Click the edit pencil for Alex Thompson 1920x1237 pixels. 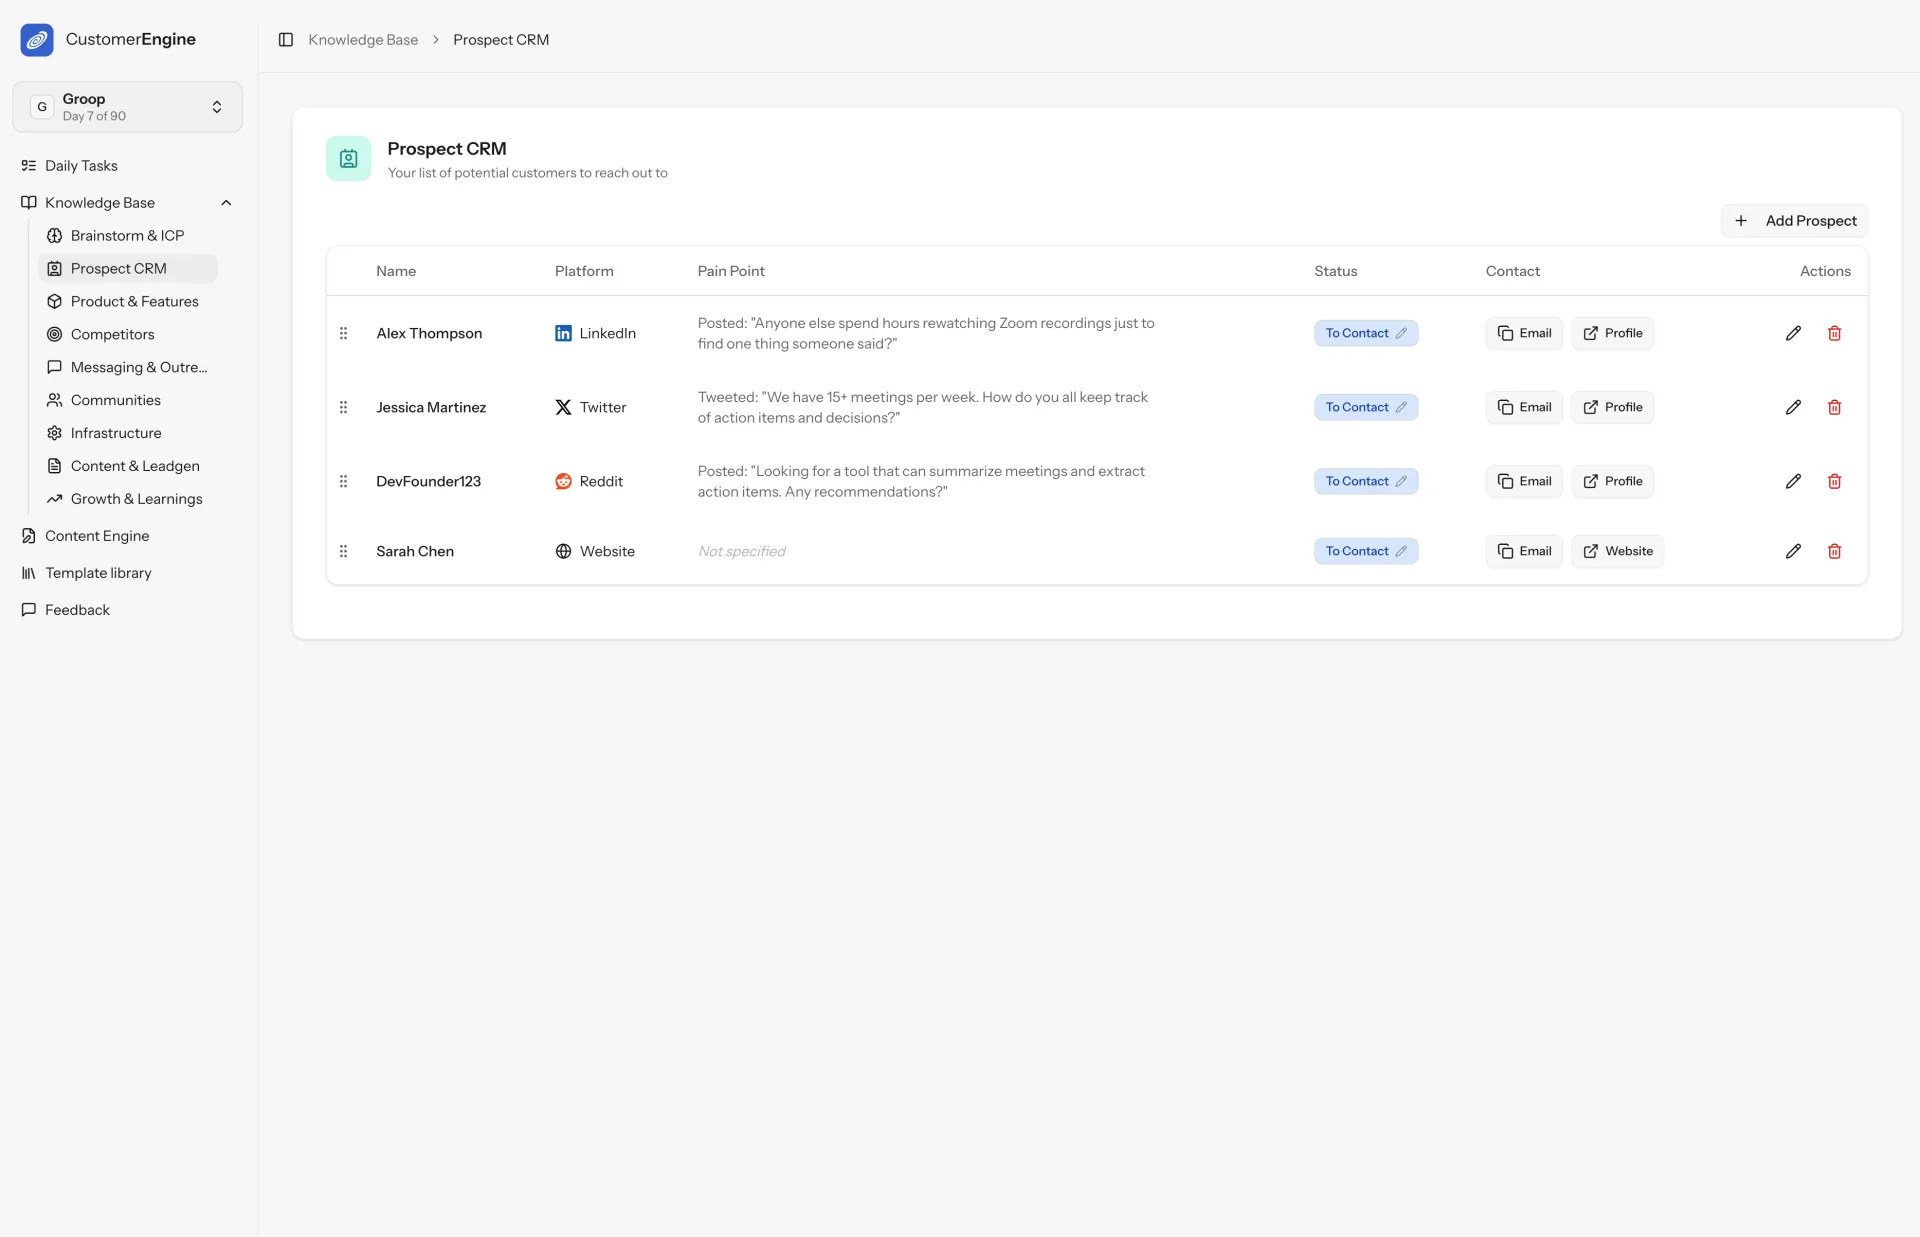coord(1793,333)
